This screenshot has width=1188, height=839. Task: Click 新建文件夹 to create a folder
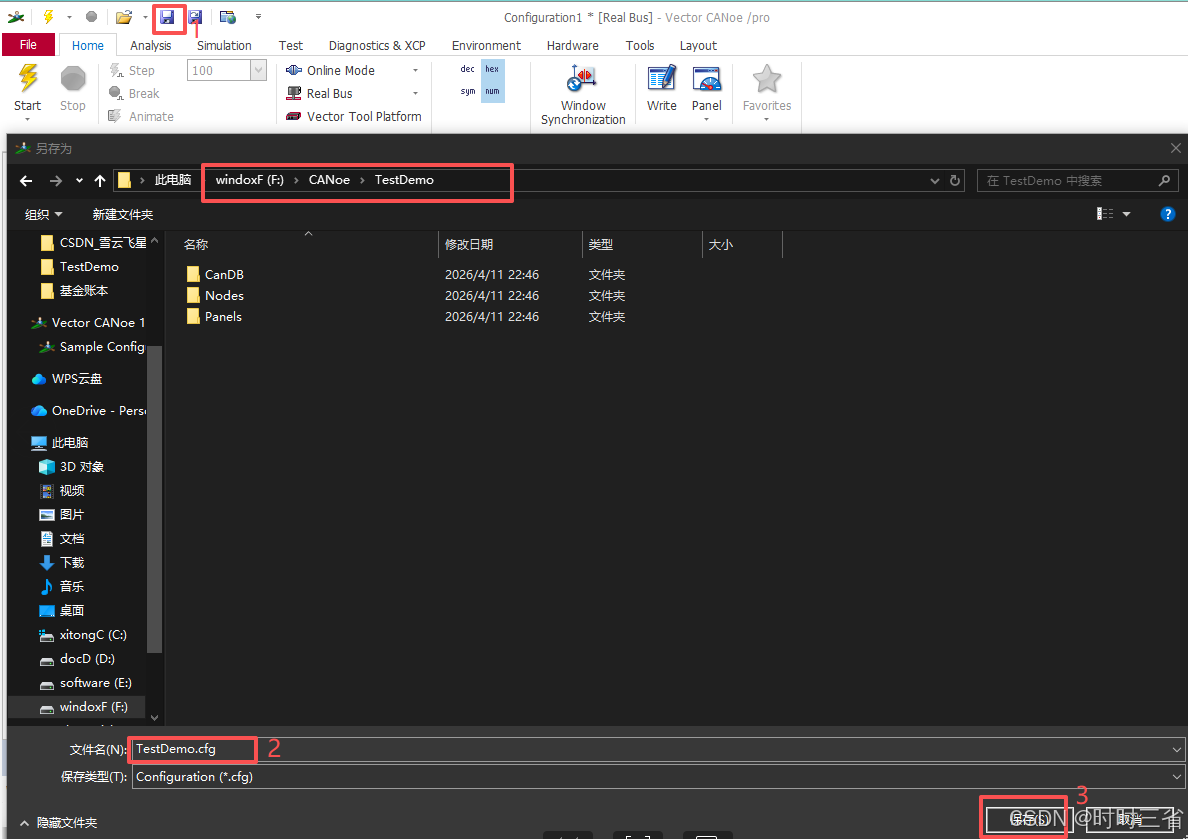tap(123, 214)
